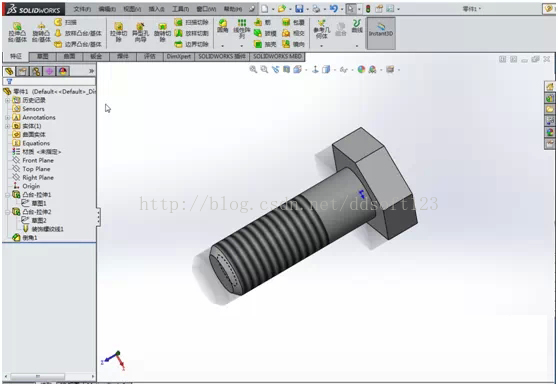Expand the Solid Bodies 实体(1) node
558x386 pixels.
pyautogui.click(x=7, y=126)
